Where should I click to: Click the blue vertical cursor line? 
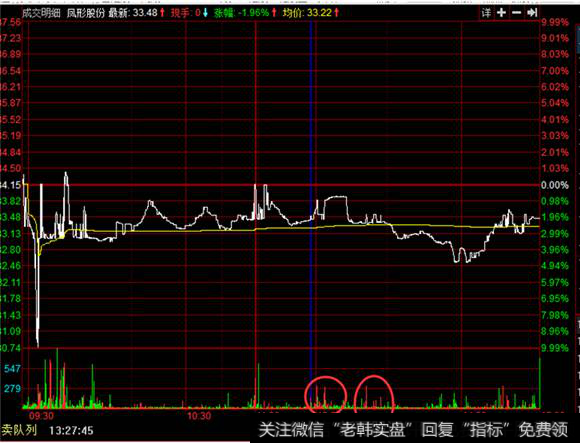[311, 214]
